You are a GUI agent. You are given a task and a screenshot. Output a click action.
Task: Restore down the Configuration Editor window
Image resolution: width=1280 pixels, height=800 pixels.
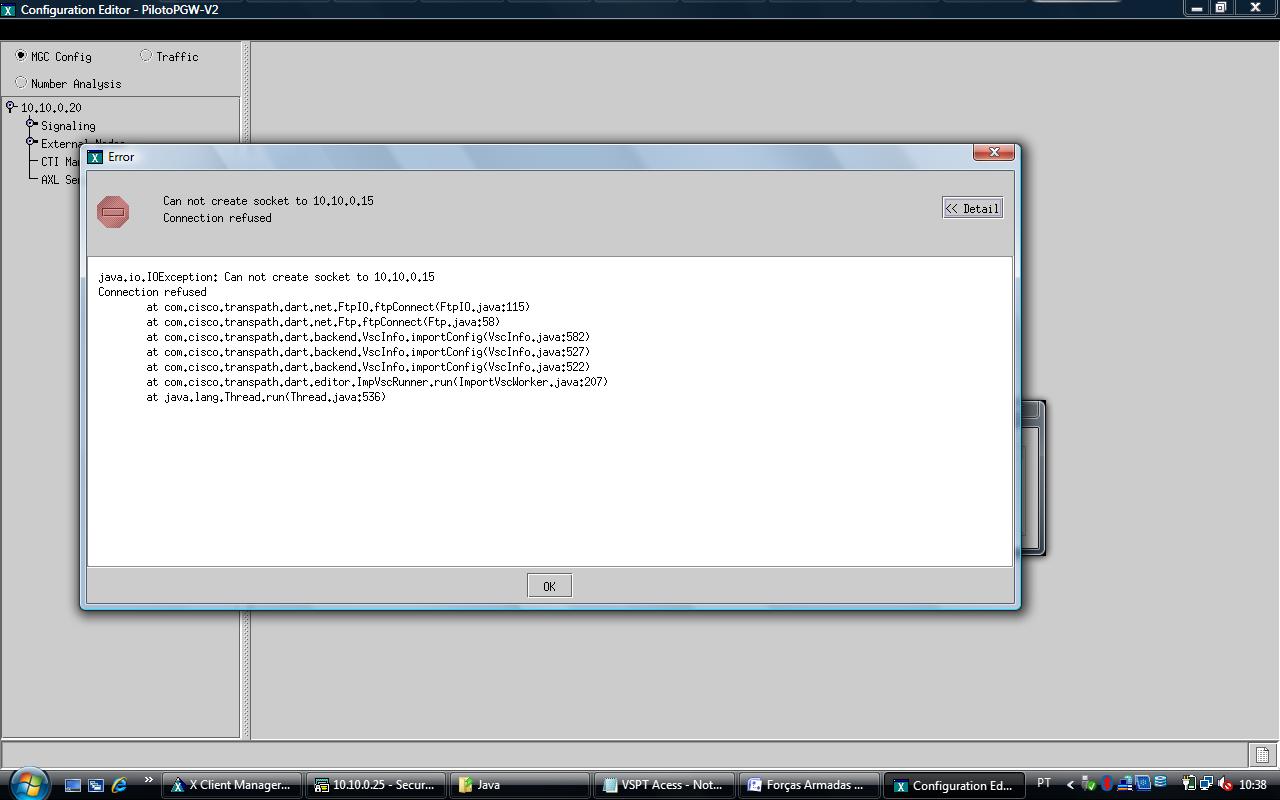click(x=1221, y=8)
